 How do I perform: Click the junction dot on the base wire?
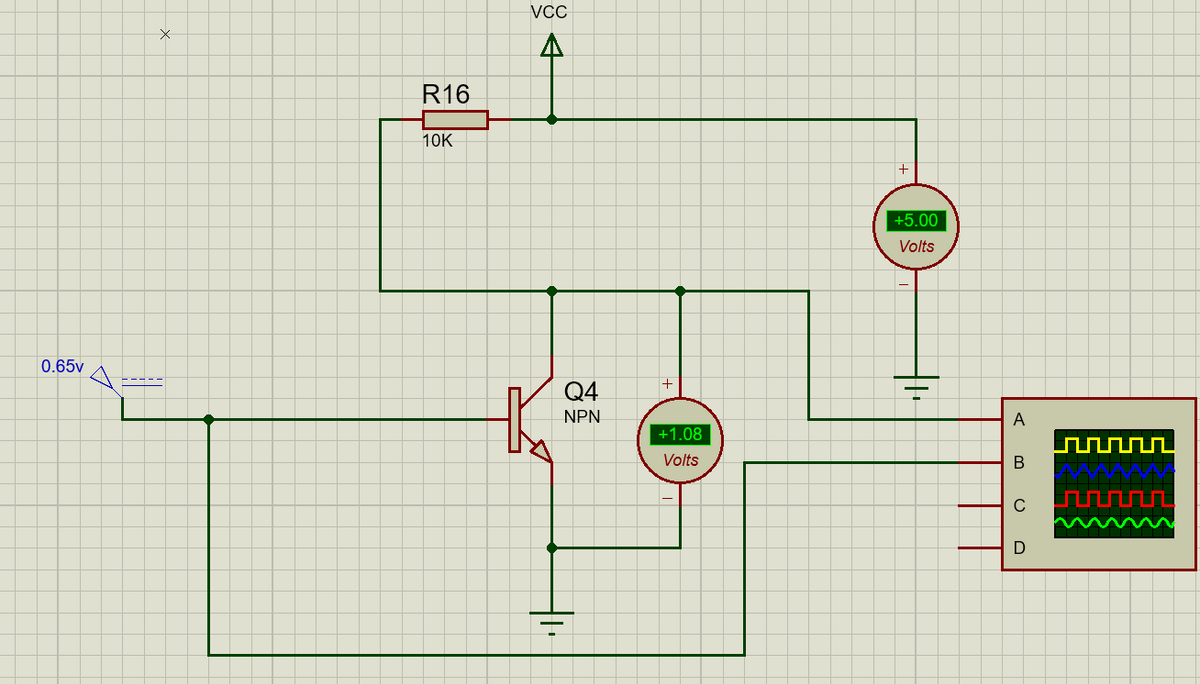click(x=208, y=420)
